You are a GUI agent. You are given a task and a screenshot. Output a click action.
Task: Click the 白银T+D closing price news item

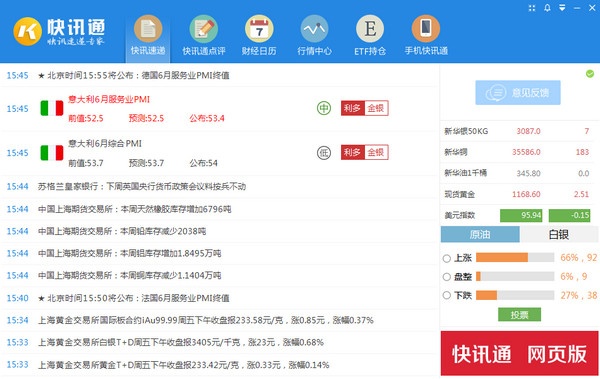(181, 342)
